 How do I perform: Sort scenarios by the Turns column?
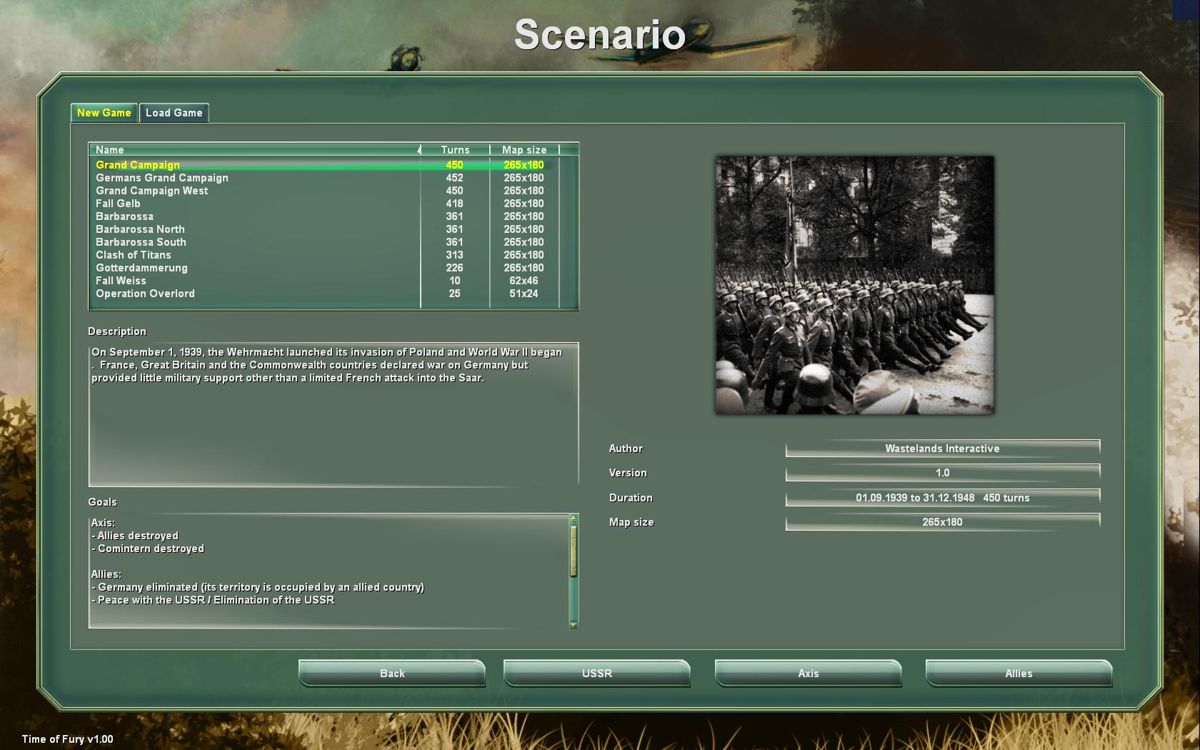coord(455,149)
